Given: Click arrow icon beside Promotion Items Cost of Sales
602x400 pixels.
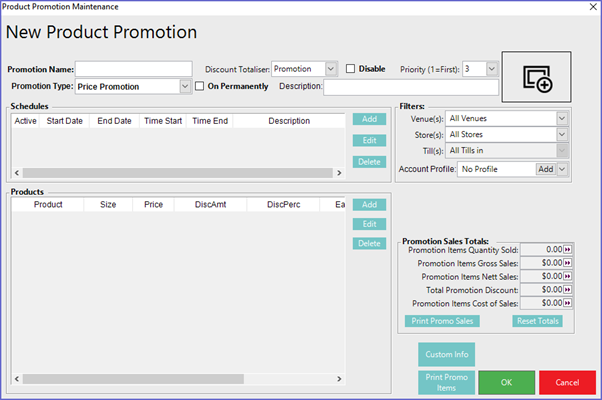Looking at the screenshot, I should (x=568, y=302).
